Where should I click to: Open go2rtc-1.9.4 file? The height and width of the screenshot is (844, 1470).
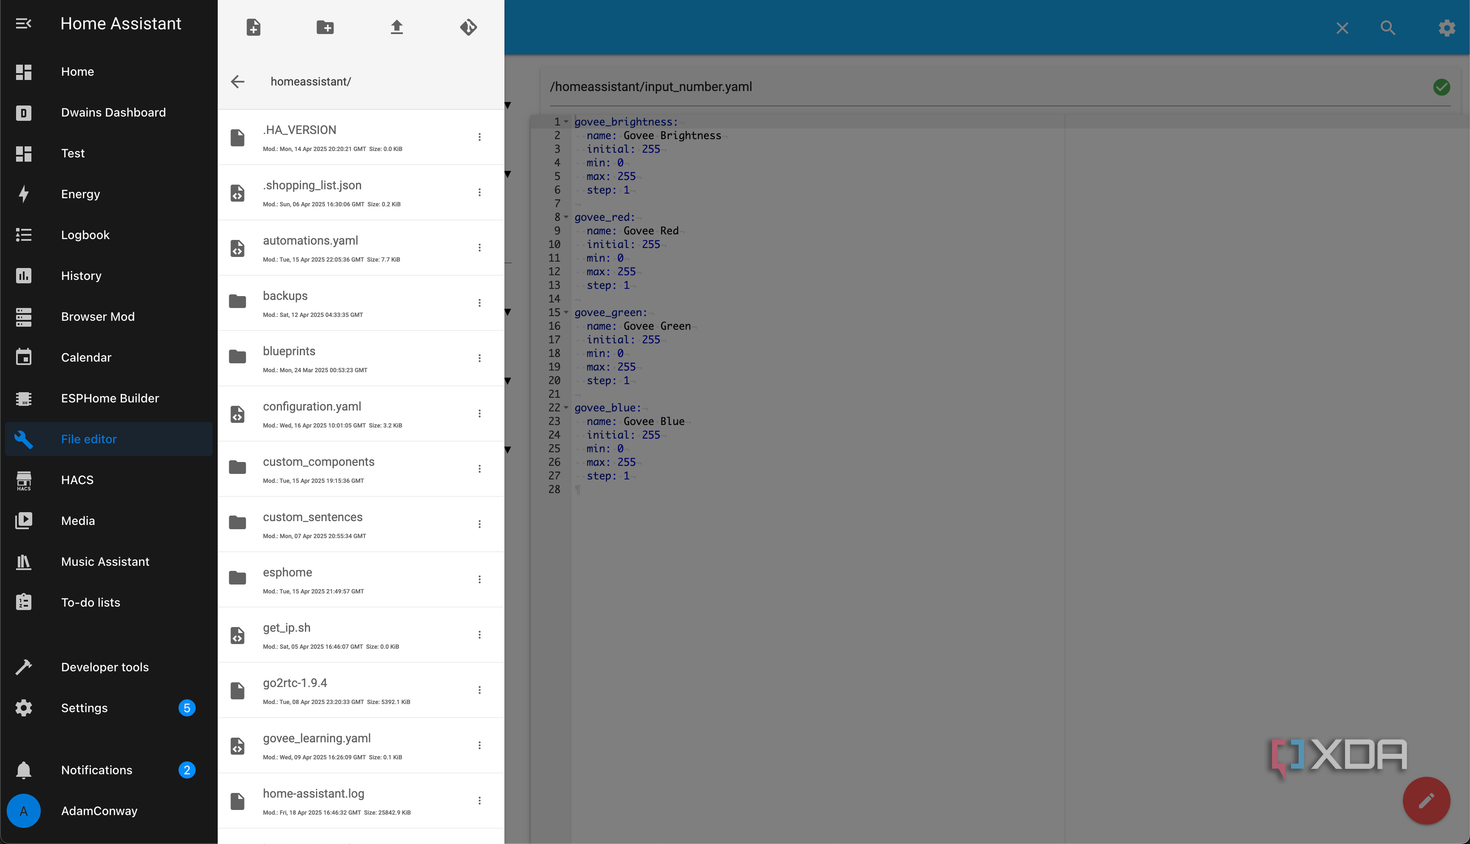point(361,690)
